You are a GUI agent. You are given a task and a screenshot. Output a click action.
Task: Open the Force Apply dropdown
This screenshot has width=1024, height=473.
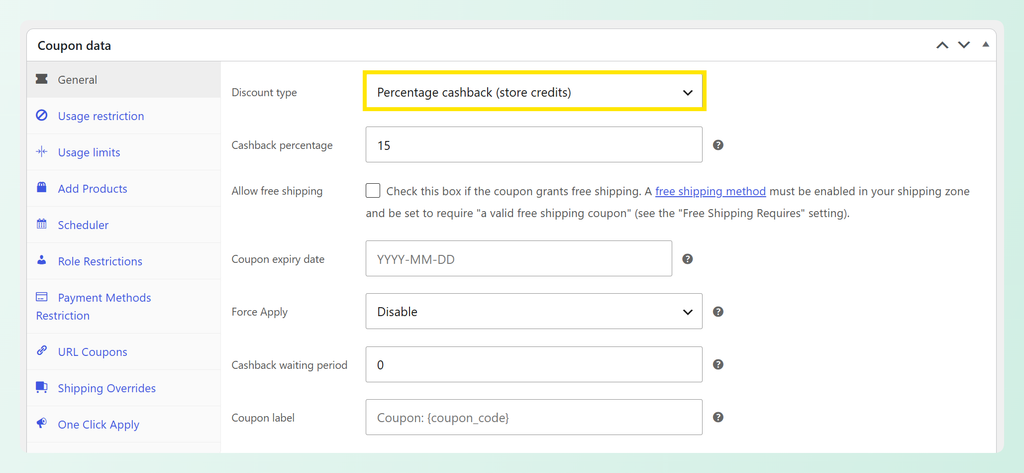tap(534, 312)
